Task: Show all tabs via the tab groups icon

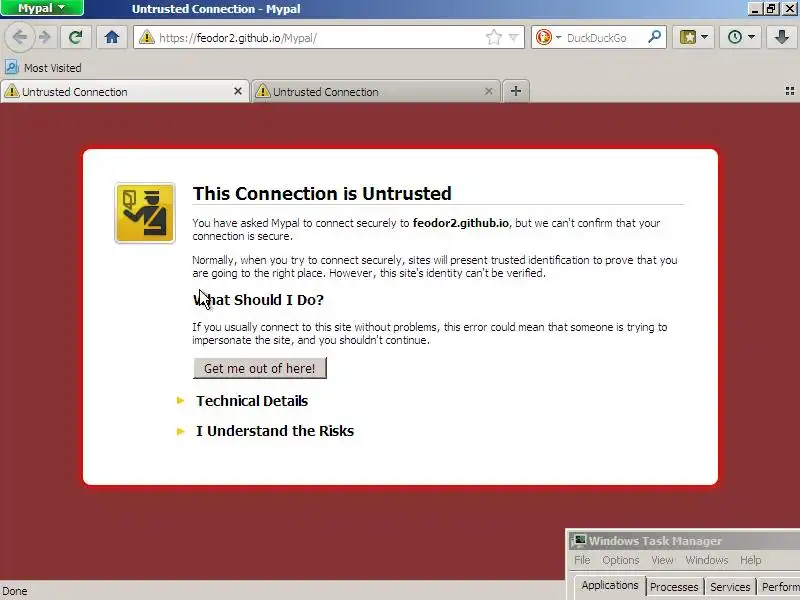Action: coord(790,91)
